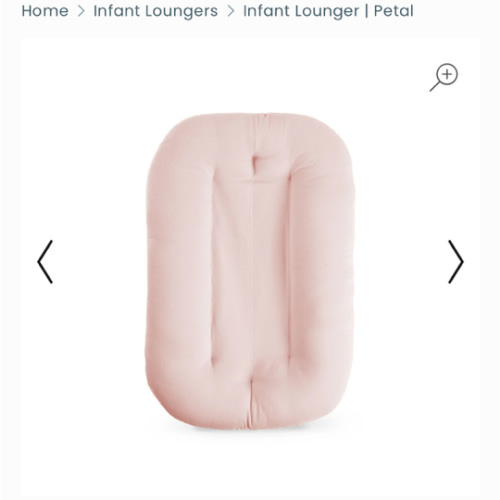Screen dimensions: 500x500
Task: Select the left-pointing carousel arrow
Action: 45,262
